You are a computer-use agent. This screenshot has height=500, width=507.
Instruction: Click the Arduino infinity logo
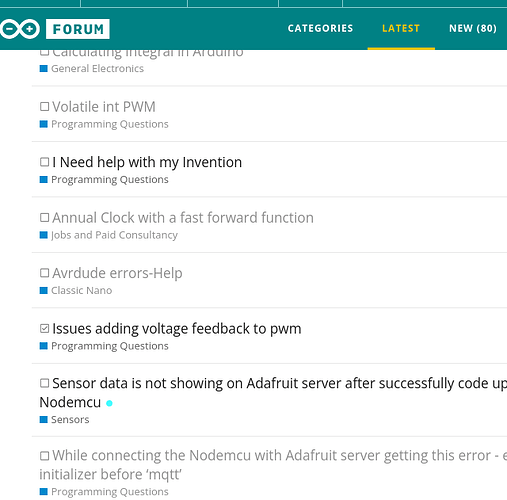[x=20, y=29]
